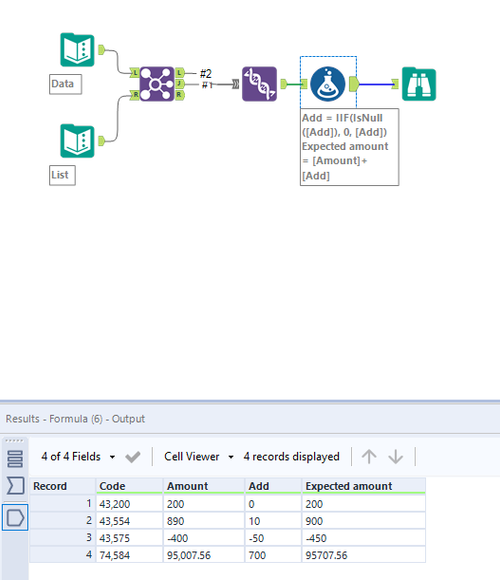The height and width of the screenshot is (580, 500).
Task: Select Code cell 74,584
Action: click(129, 555)
